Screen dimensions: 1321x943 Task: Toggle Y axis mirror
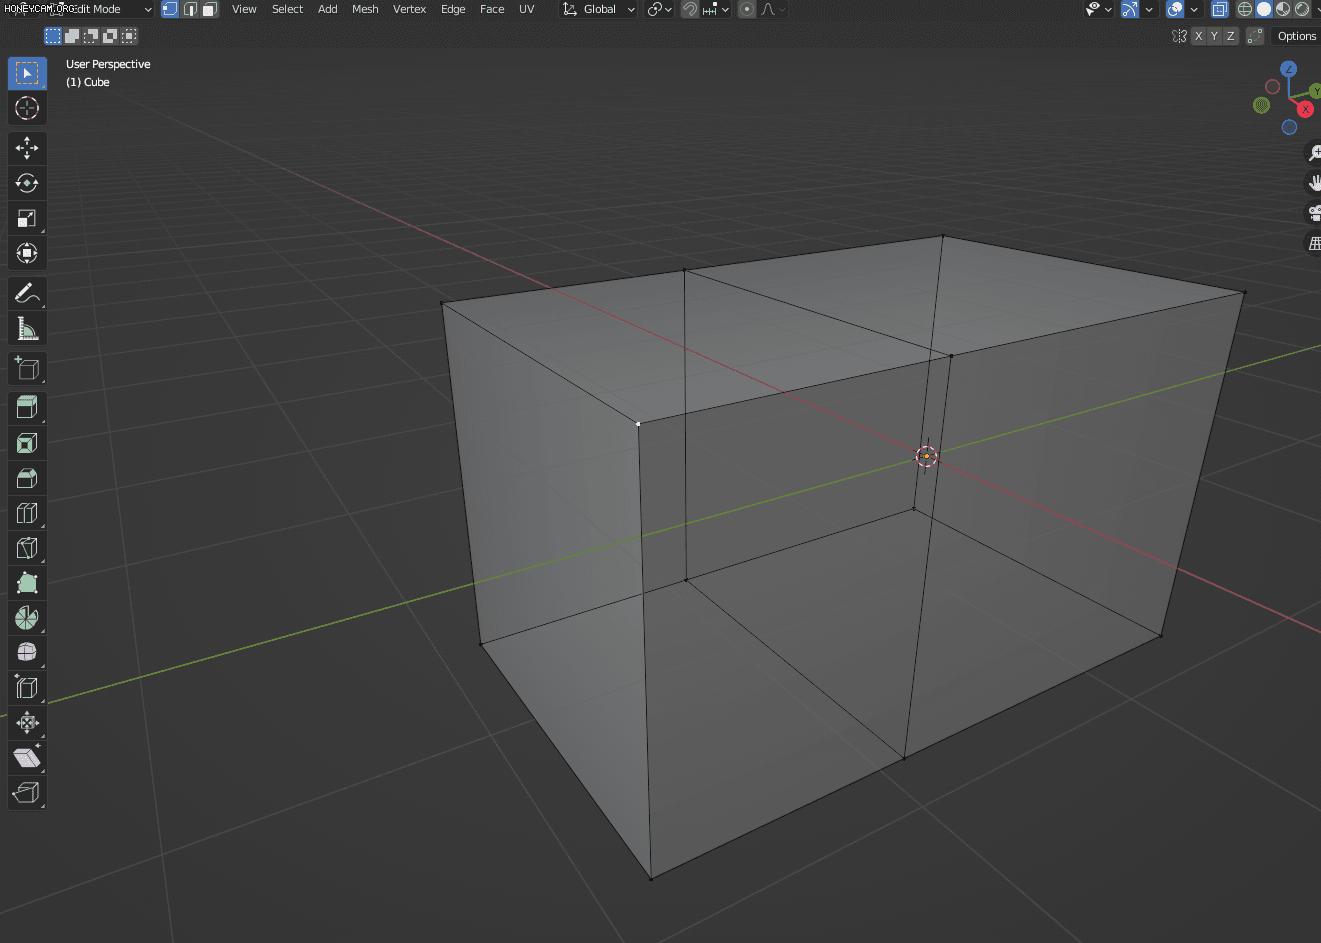pyautogui.click(x=1214, y=36)
